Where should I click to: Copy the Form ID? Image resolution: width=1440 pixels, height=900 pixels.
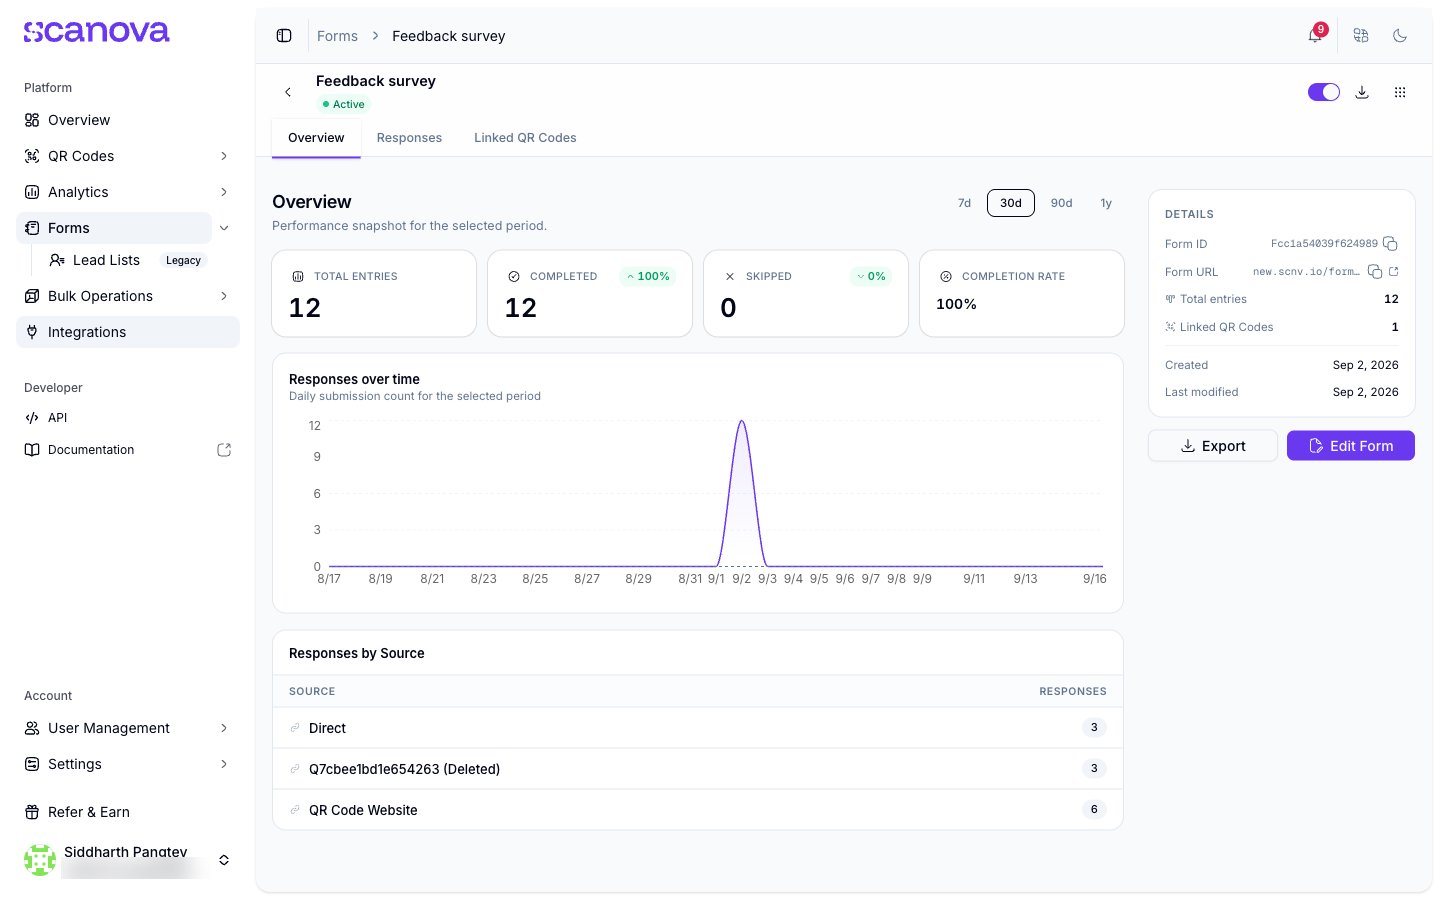(x=1390, y=244)
